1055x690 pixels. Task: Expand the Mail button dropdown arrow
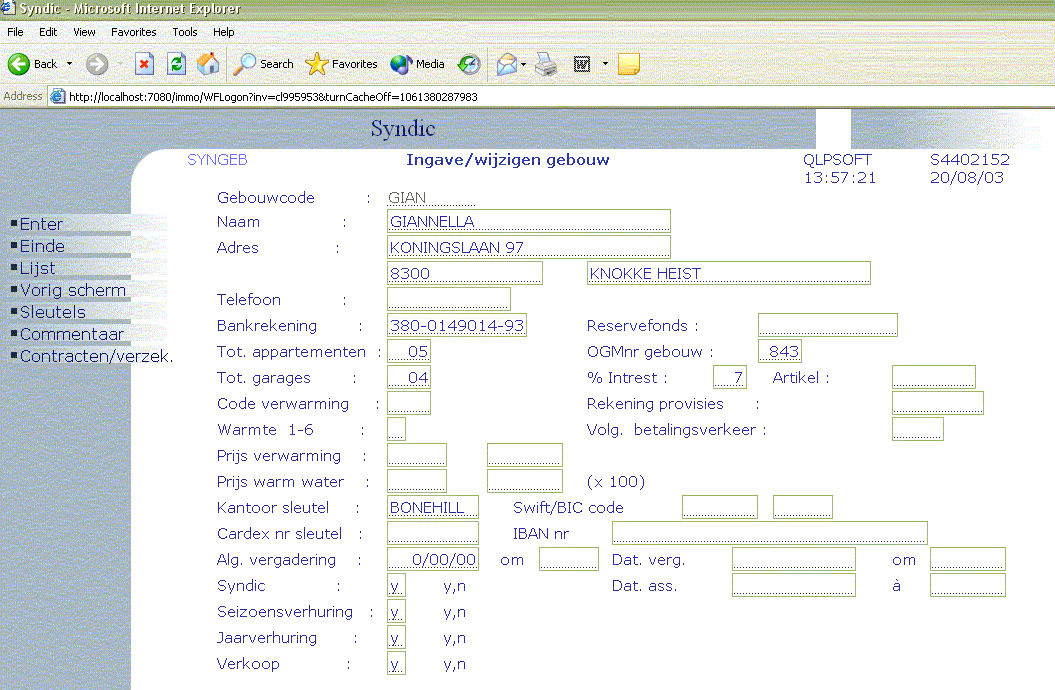pyautogui.click(x=523, y=64)
